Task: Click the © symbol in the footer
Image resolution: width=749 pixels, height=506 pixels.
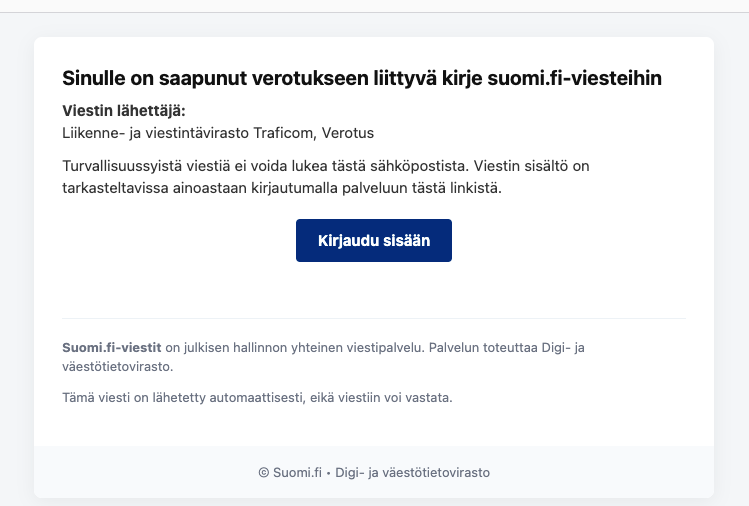Action: point(263,473)
